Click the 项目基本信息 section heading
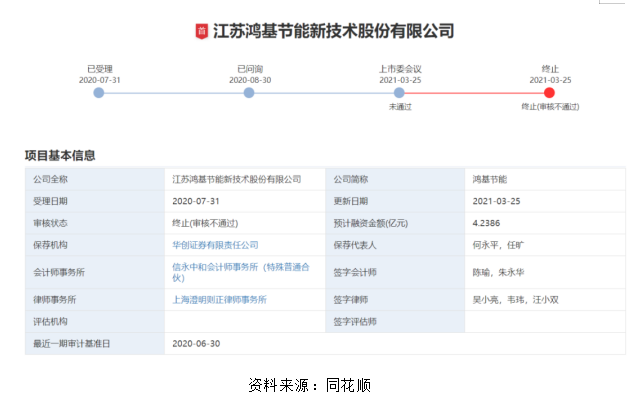644x403 pixels. coord(60,156)
